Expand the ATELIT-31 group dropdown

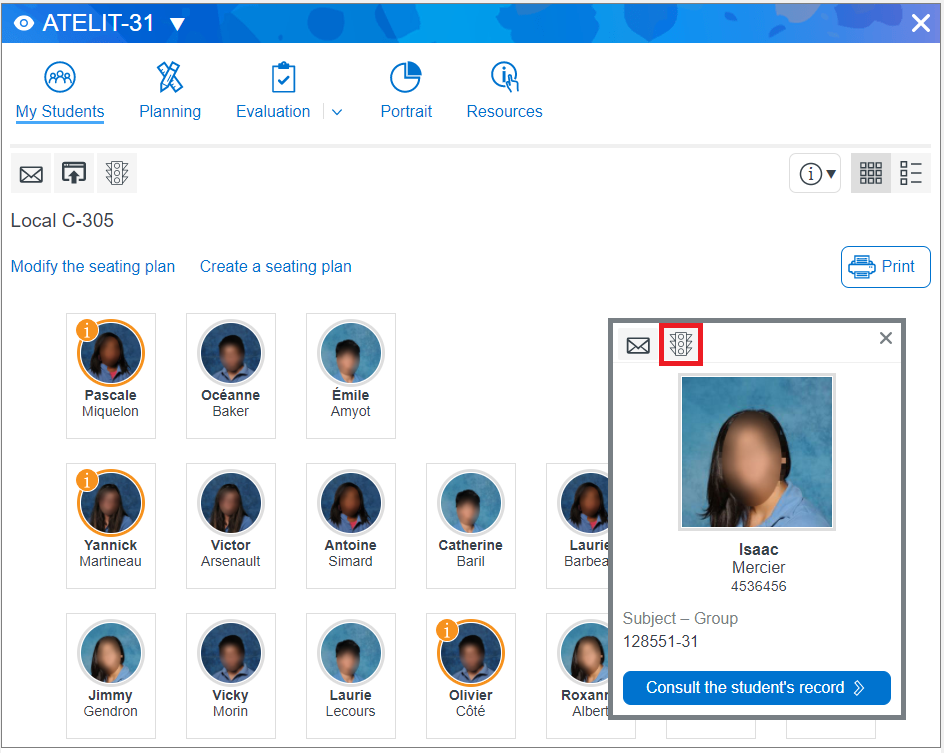tap(178, 22)
